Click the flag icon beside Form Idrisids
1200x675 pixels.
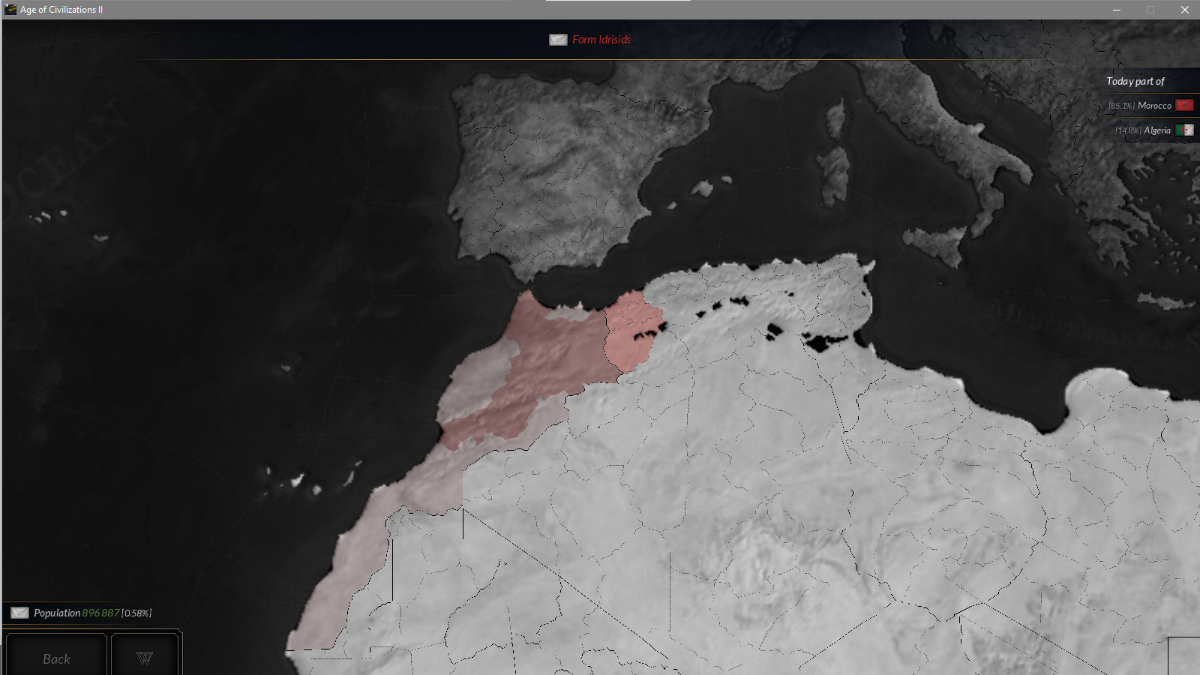(558, 40)
